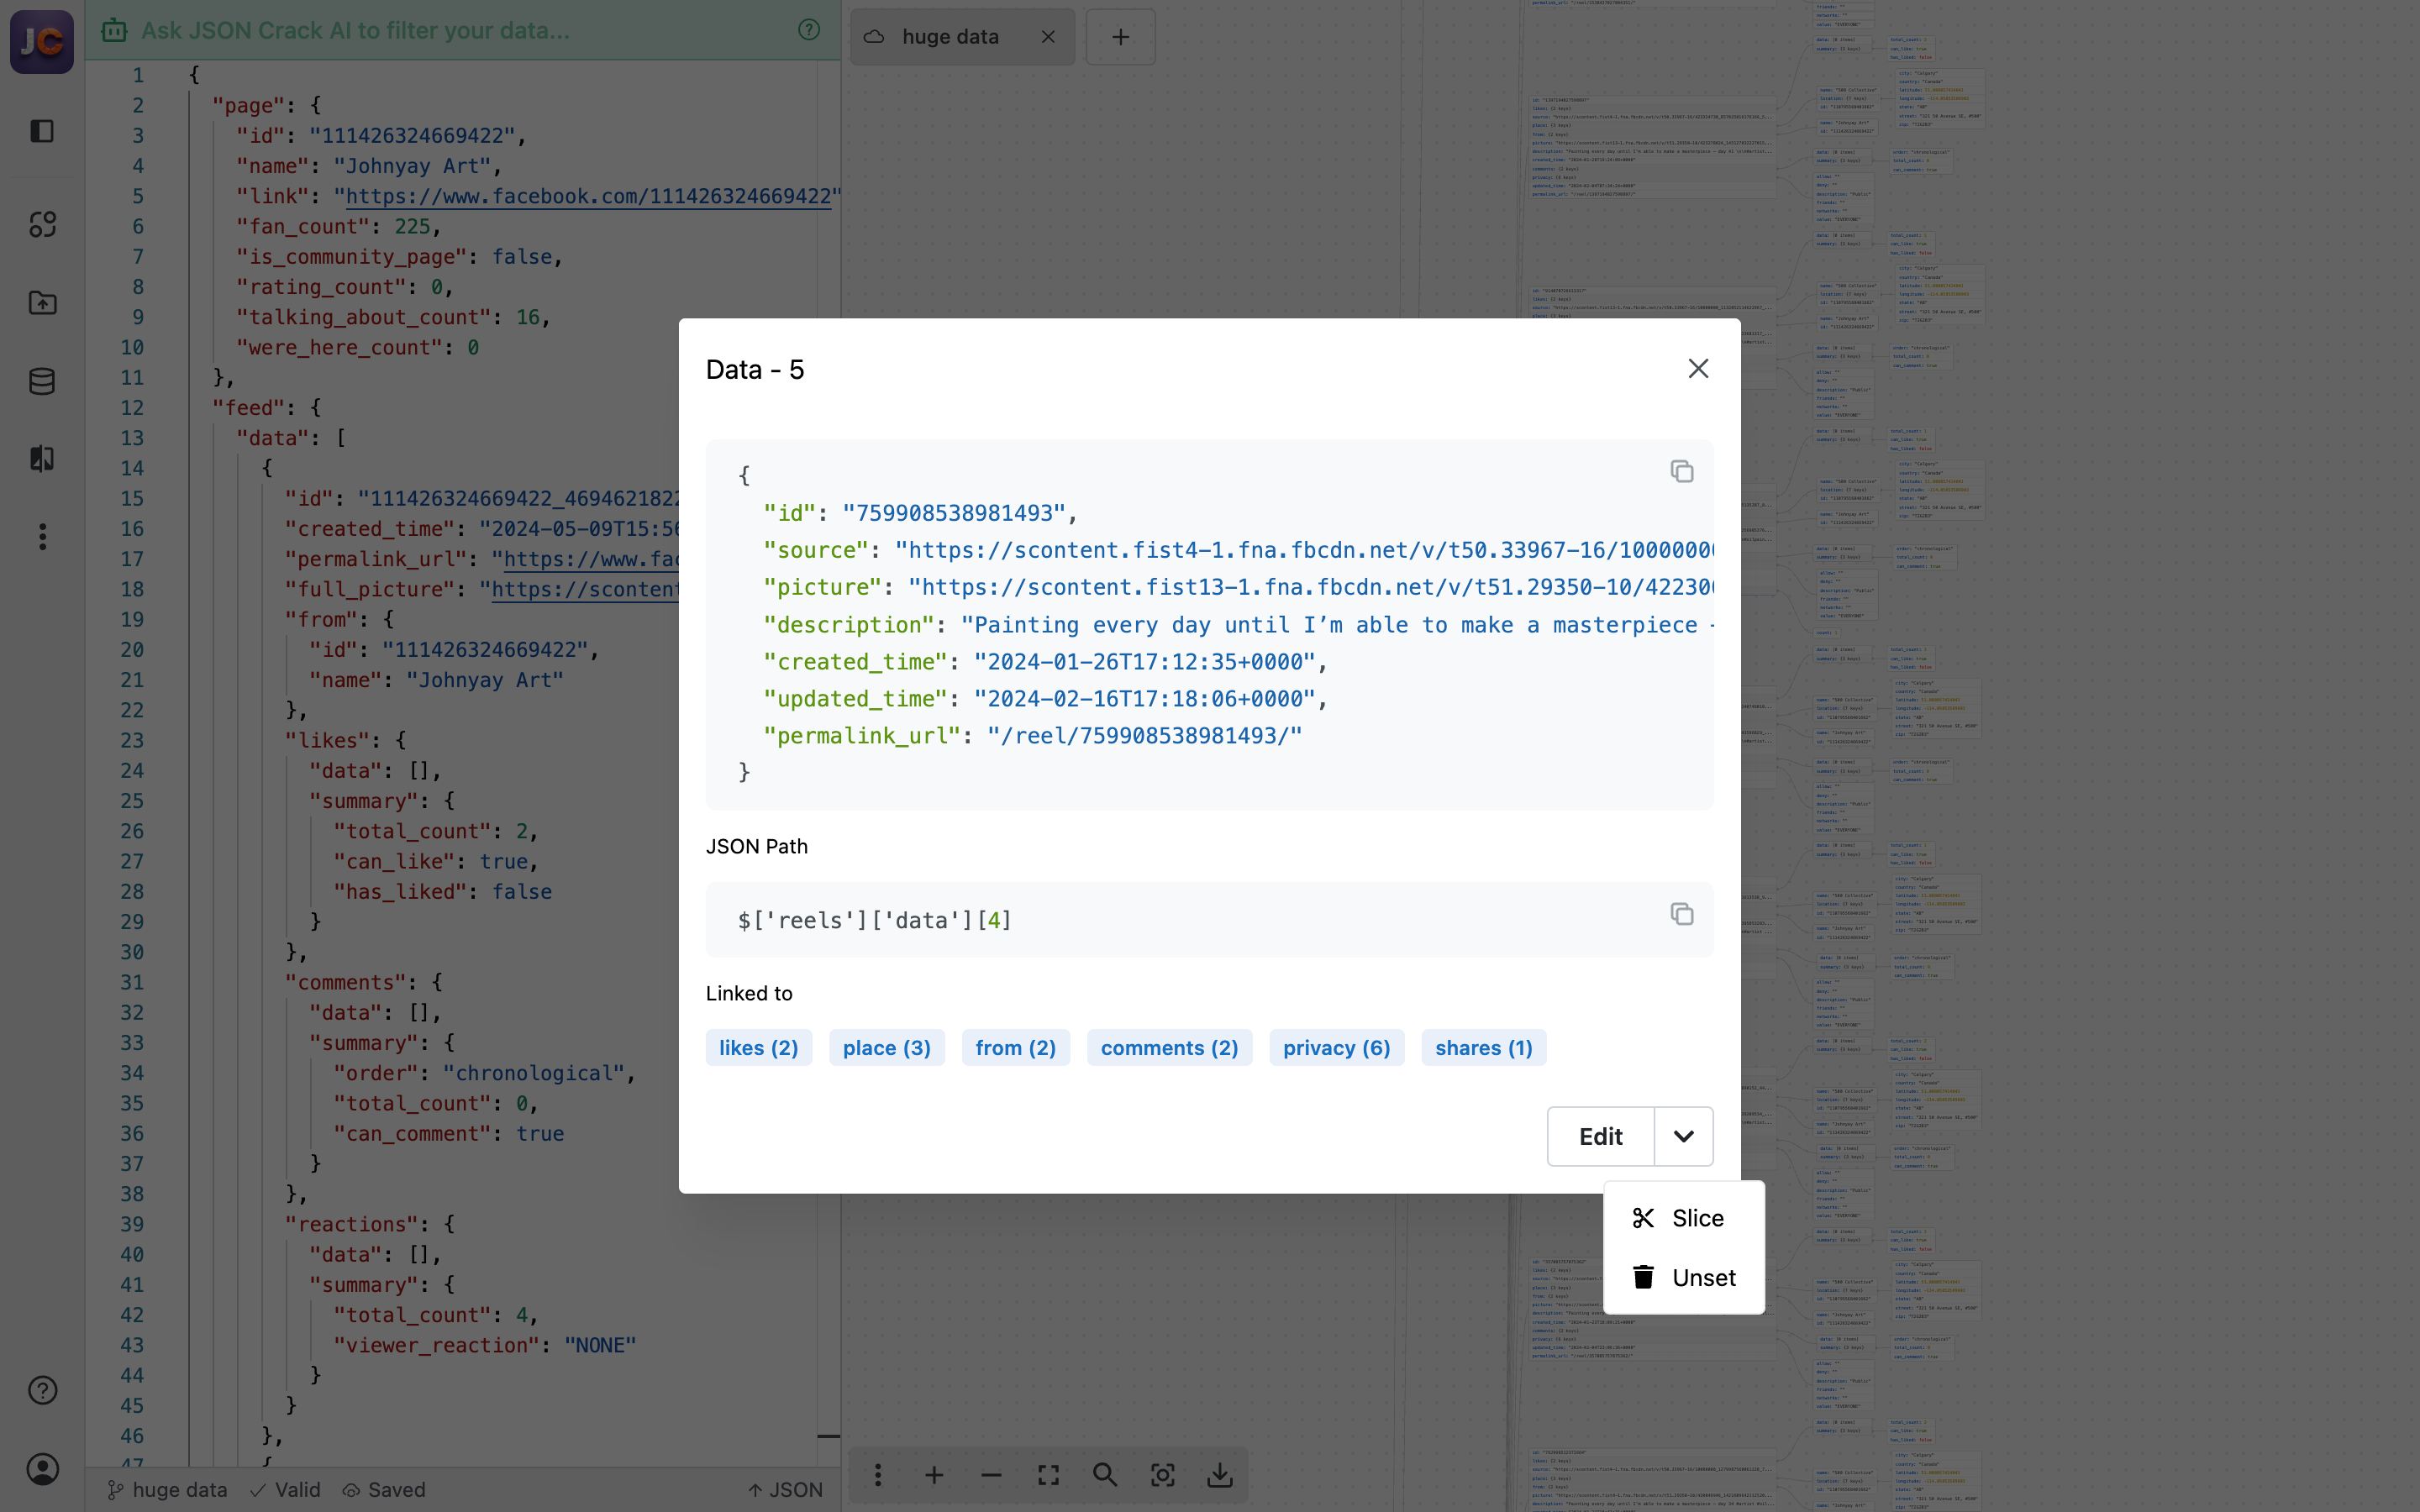
Task: Zoom out on the graph canvas
Action: 991,1475
